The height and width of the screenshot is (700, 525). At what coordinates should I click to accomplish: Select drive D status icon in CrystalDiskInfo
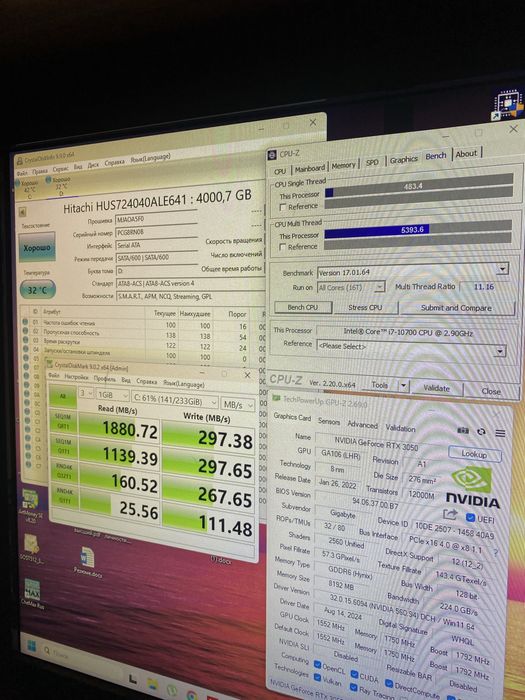[x=48, y=179]
